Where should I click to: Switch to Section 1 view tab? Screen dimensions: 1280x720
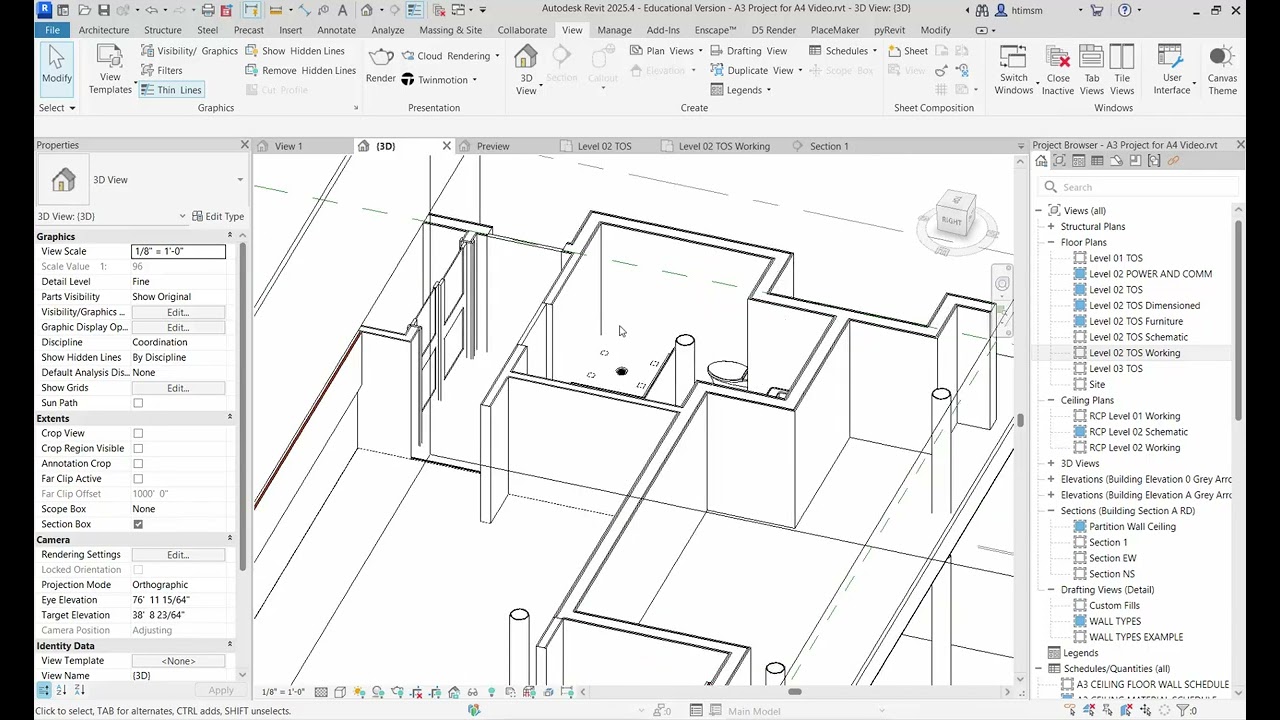829,146
